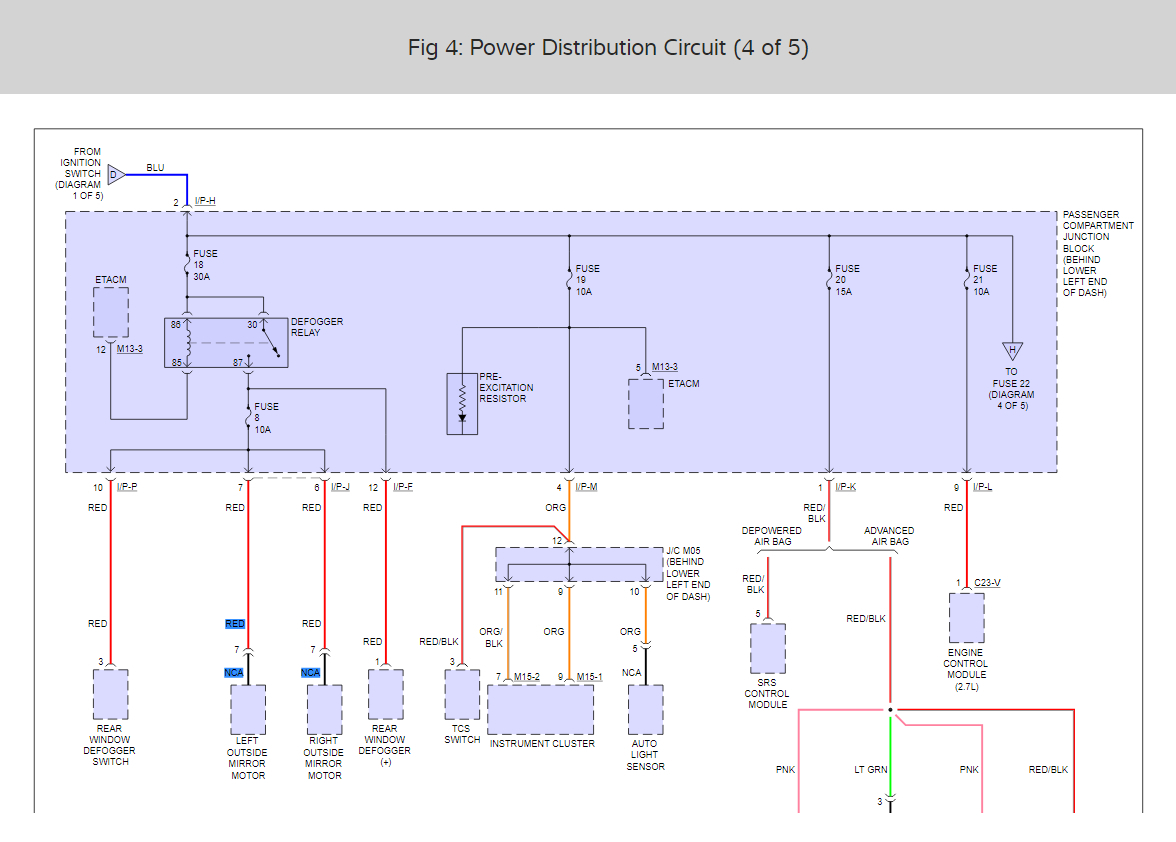
Task: Click the Defogger Relay symbol
Action: [x=226, y=343]
